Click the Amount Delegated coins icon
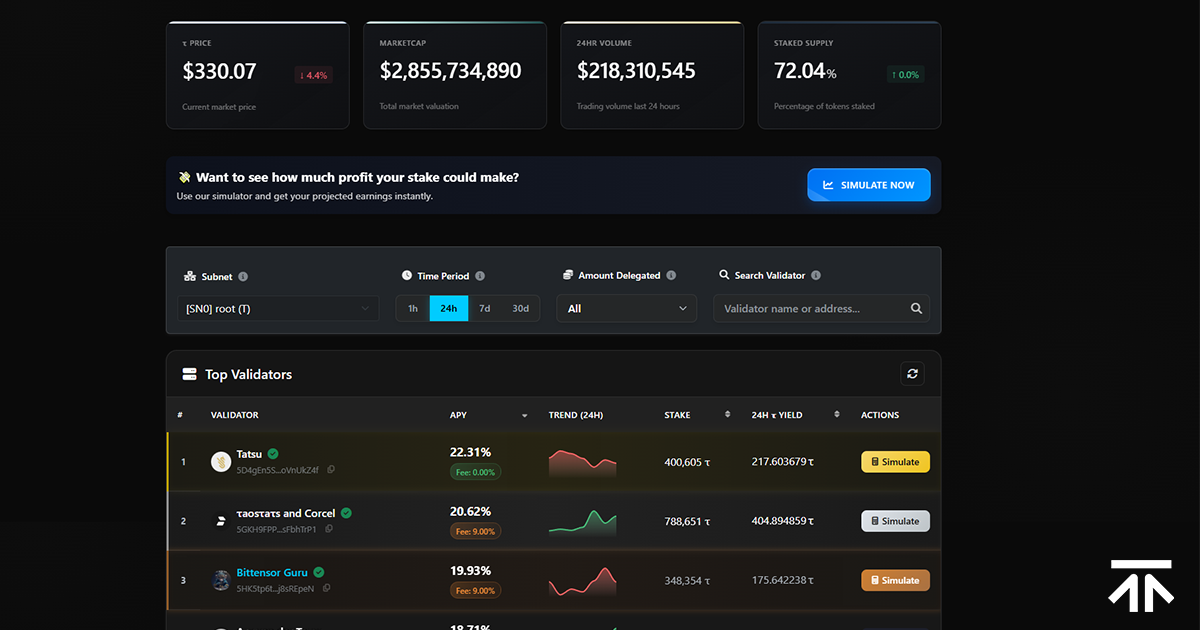This screenshot has width=1200, height=630. (568, 276)
